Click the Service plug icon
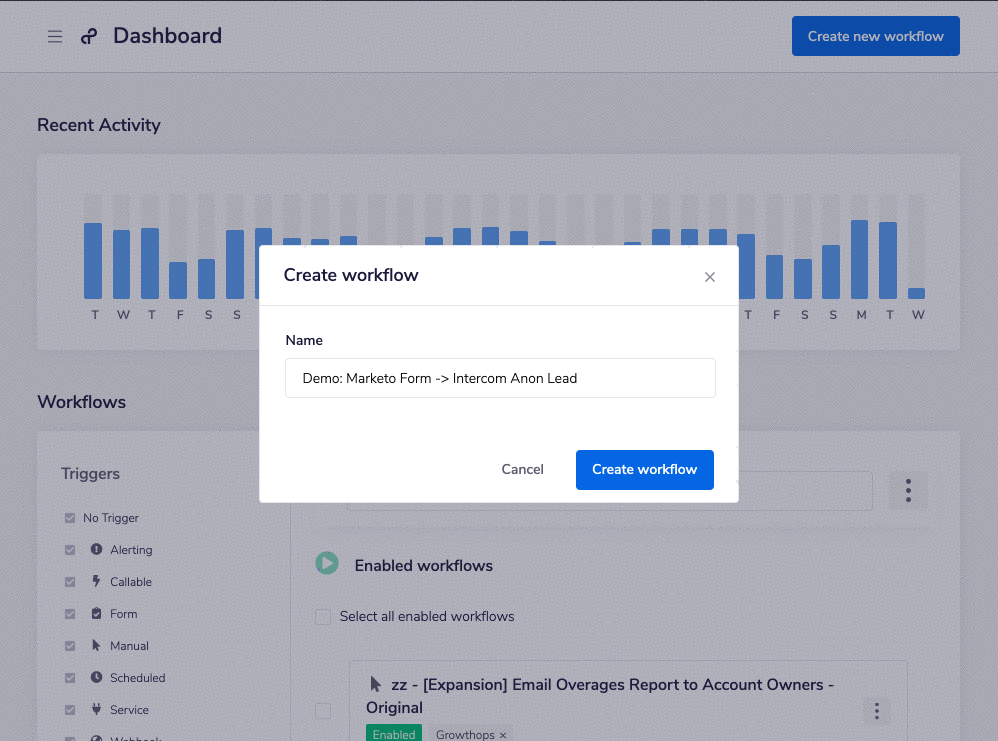This screenshot has width=998, height=741. click(x=96, y=709)
